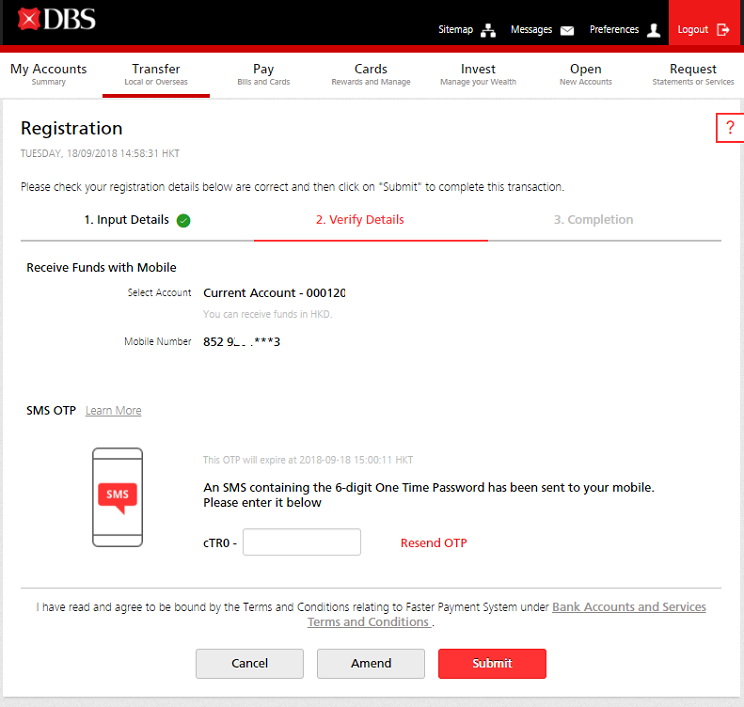Viewport: 744px width, 707px height.
Task: Open the Messages envelope icon
Action: [x=567, y=30]
